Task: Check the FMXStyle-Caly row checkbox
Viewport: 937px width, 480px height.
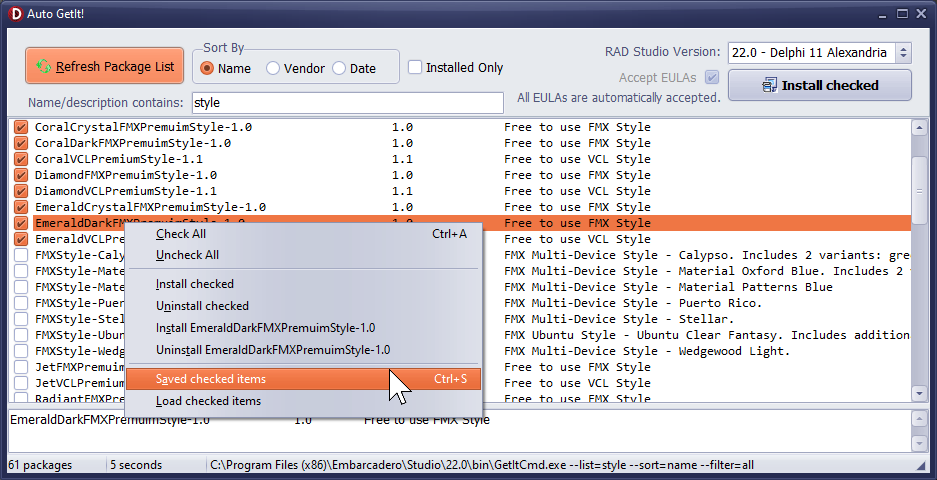Action: [21, 255]
